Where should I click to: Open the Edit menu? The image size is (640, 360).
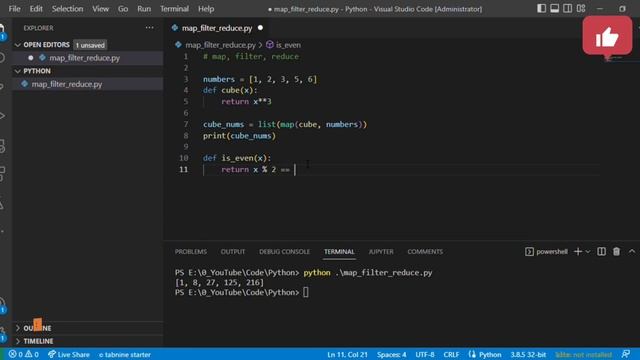36,9
